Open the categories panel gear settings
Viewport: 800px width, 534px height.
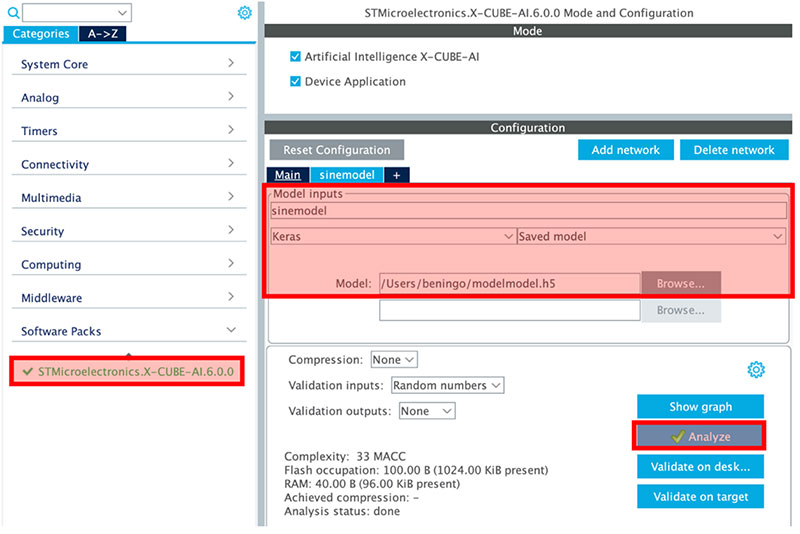(245, 13)
